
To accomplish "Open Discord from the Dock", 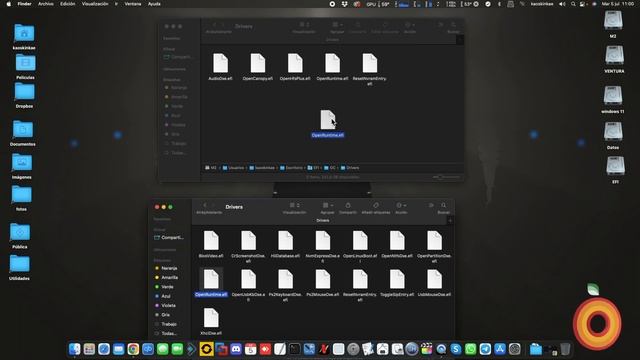I will (236, 349).
